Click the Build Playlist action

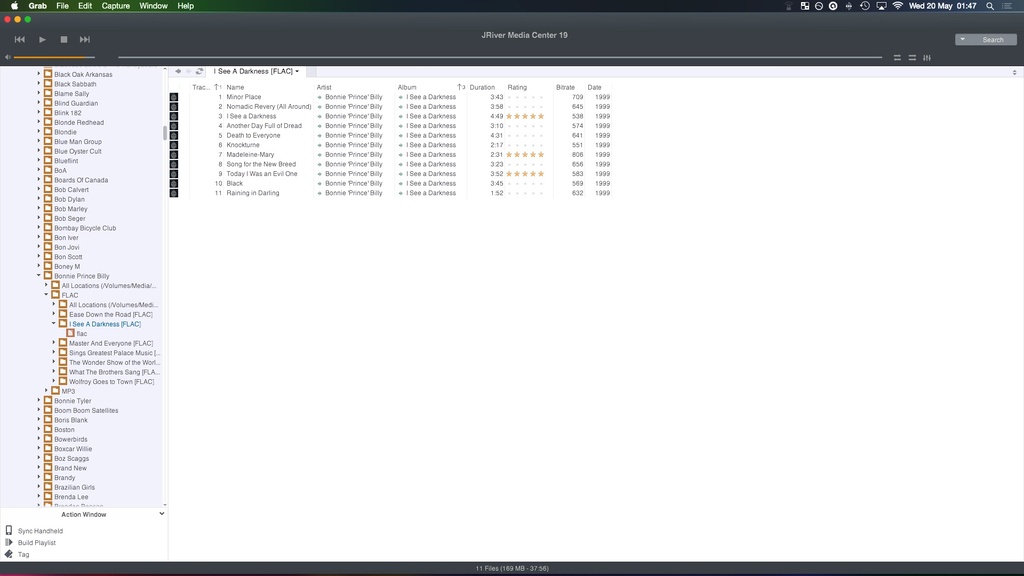pyautogui.click(x=37, y=543)
